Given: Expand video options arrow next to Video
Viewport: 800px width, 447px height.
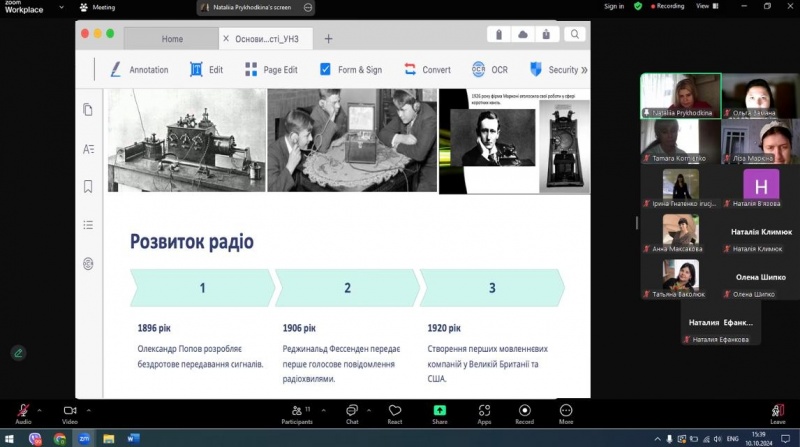Looking at the screenshot, I should coord(88,409).
